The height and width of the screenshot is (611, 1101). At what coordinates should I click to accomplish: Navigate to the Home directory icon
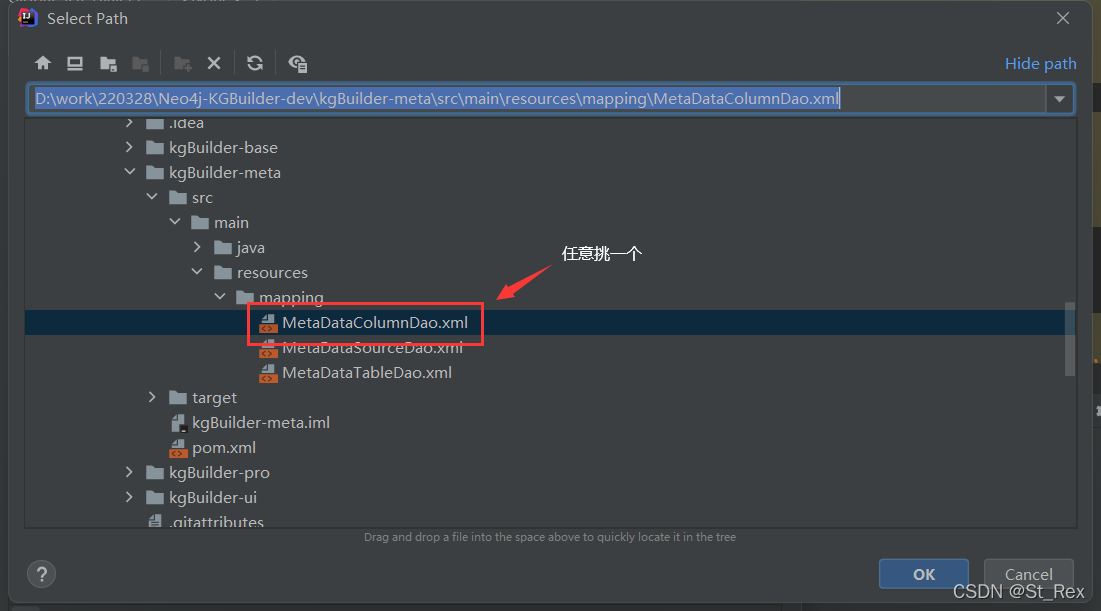pyautogui.click(x=43, y=62)
